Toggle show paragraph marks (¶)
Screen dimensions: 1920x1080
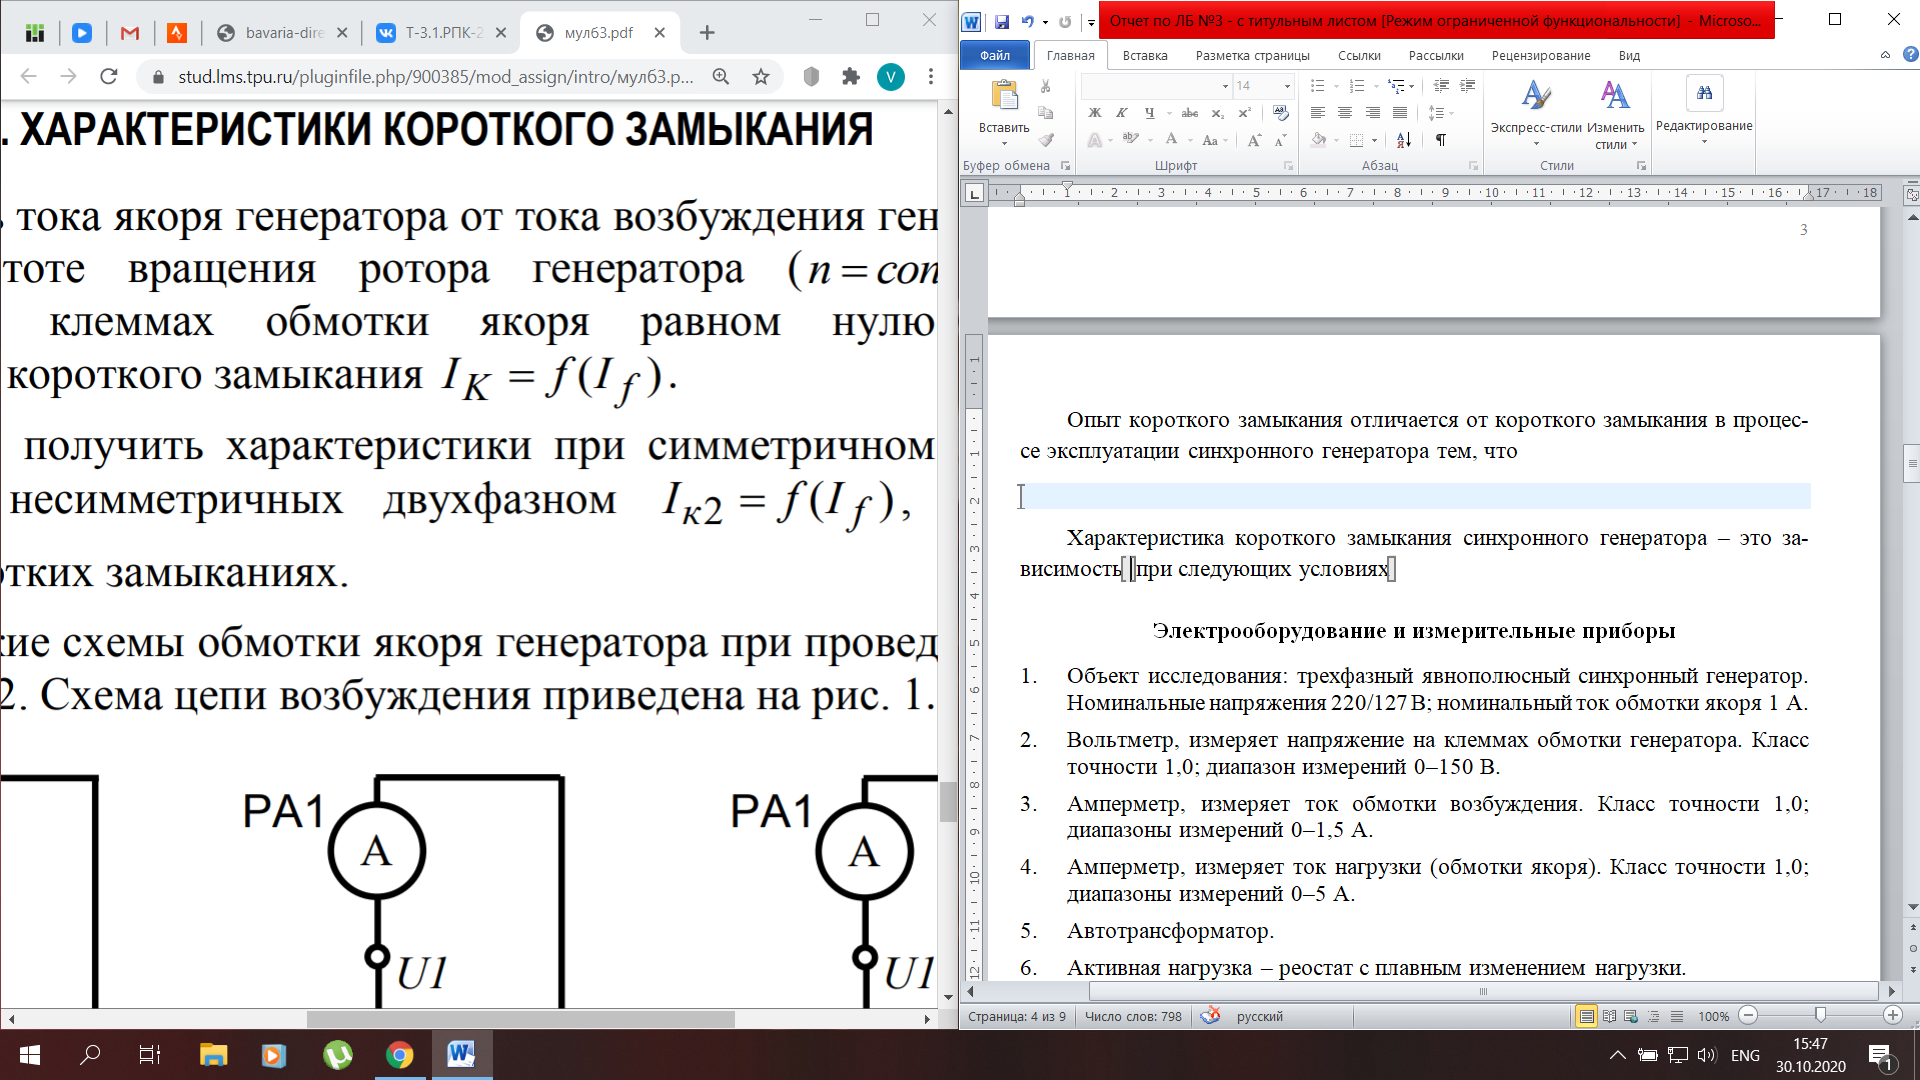(1441, 140)
